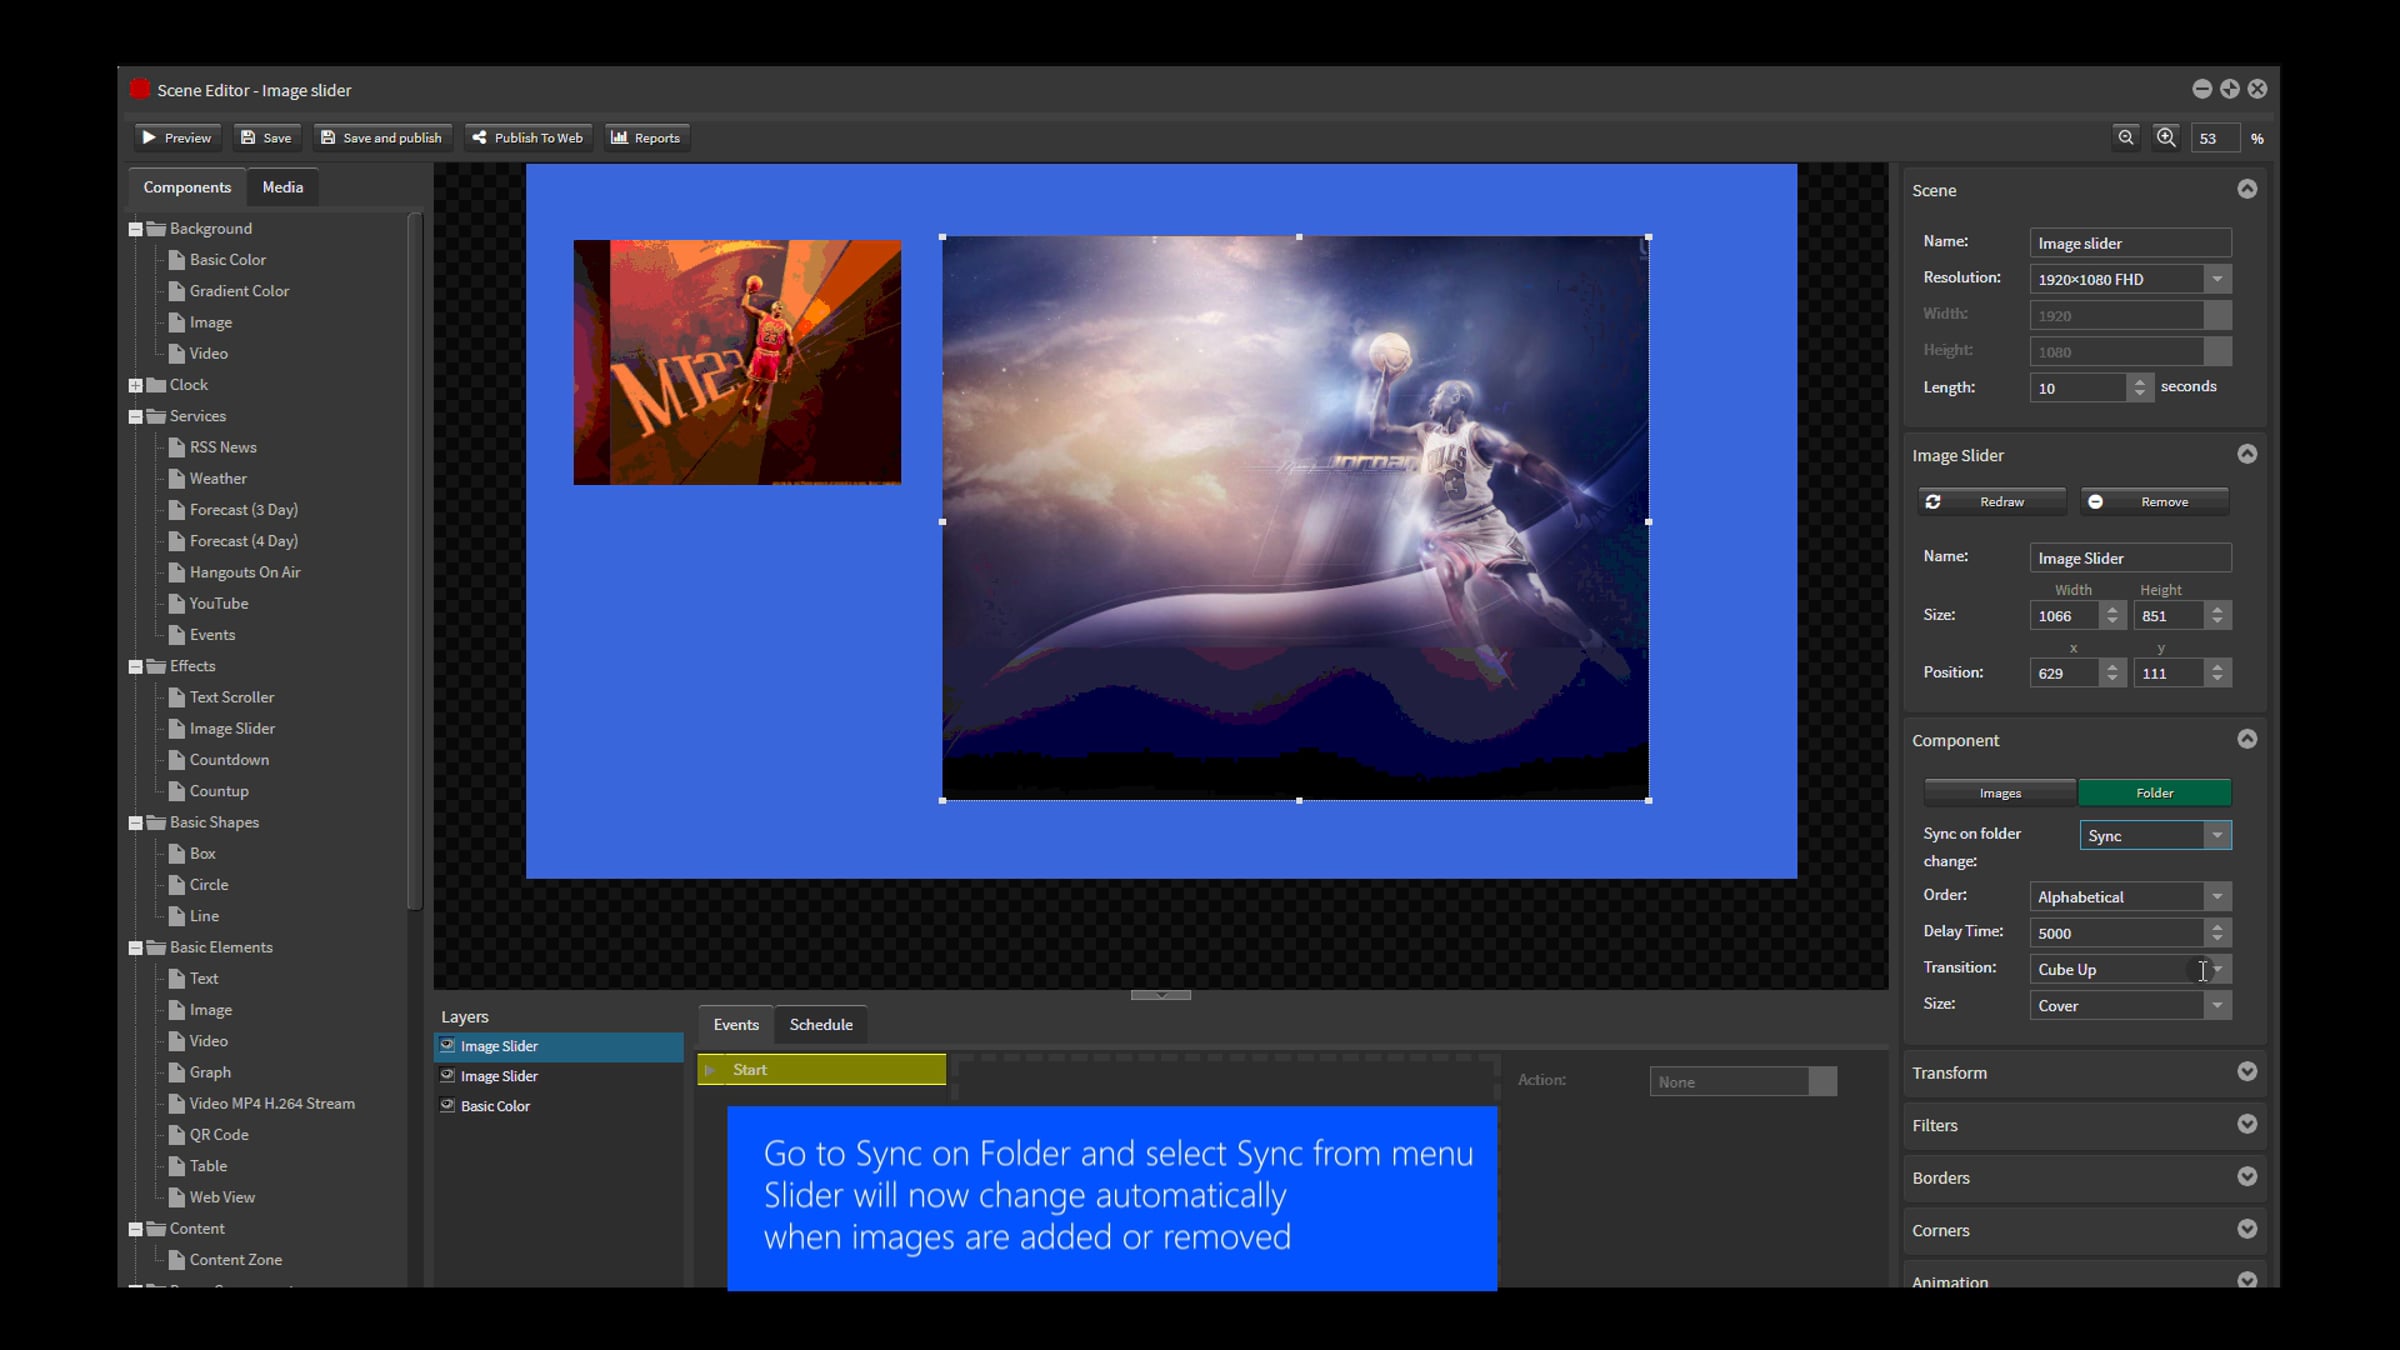Open the Transition dropdown

2217,969
